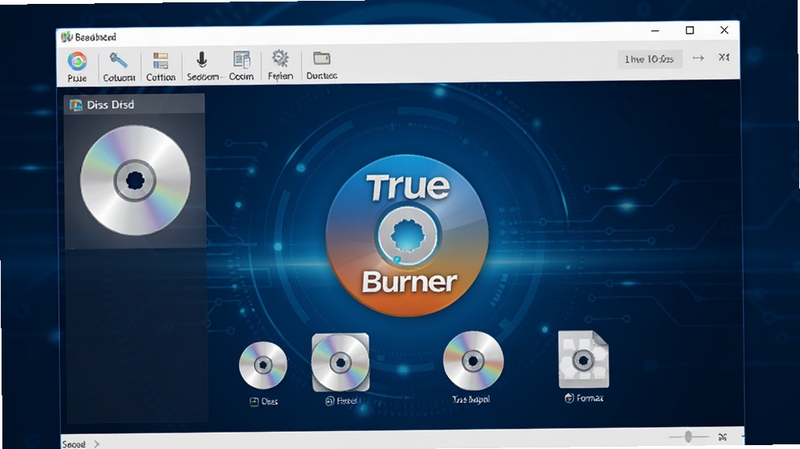Click the right arrow in the toolbar
Image resolution: width=800 pixels, height=449 pixels.
pos(698,58)
